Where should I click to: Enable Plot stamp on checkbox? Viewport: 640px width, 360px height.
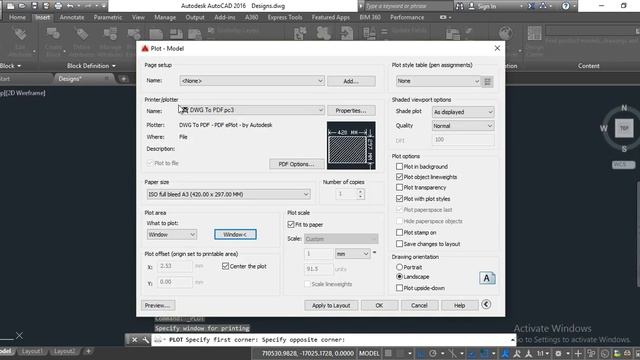tap(399, 232)
